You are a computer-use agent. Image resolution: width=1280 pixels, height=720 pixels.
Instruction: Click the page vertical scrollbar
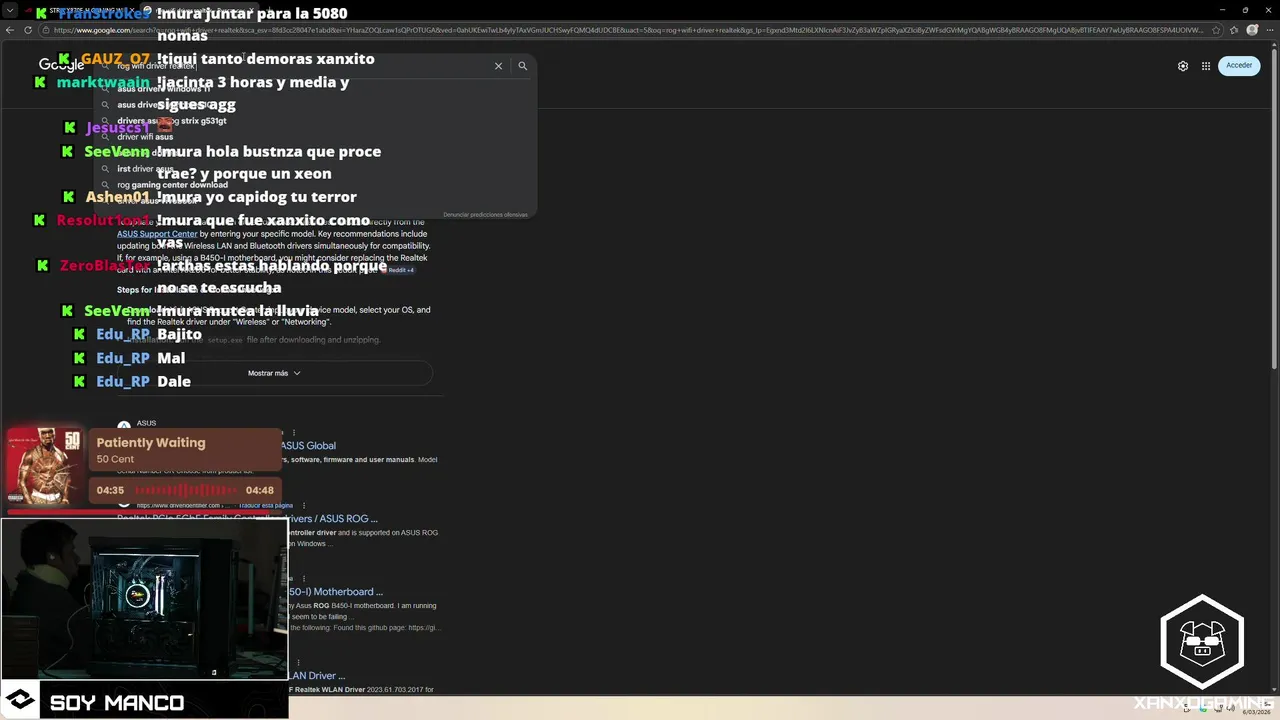[x=1274, y=210]
